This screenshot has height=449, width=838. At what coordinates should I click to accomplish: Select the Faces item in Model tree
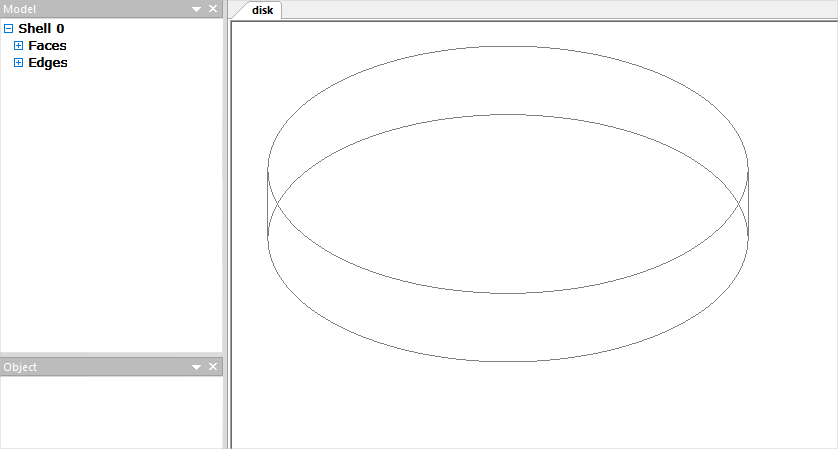47,46
